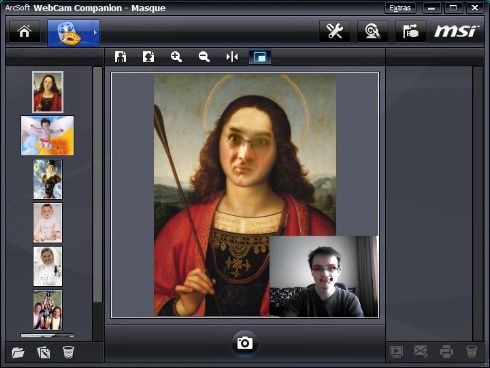
Task: Capture a photo with the camera button
Action: click(245, 343)
